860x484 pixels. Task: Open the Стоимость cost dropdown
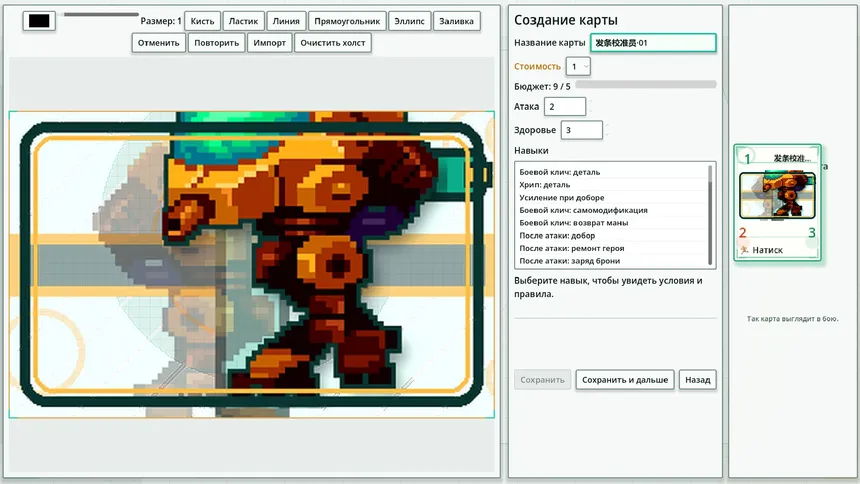(x=578, y=66)
